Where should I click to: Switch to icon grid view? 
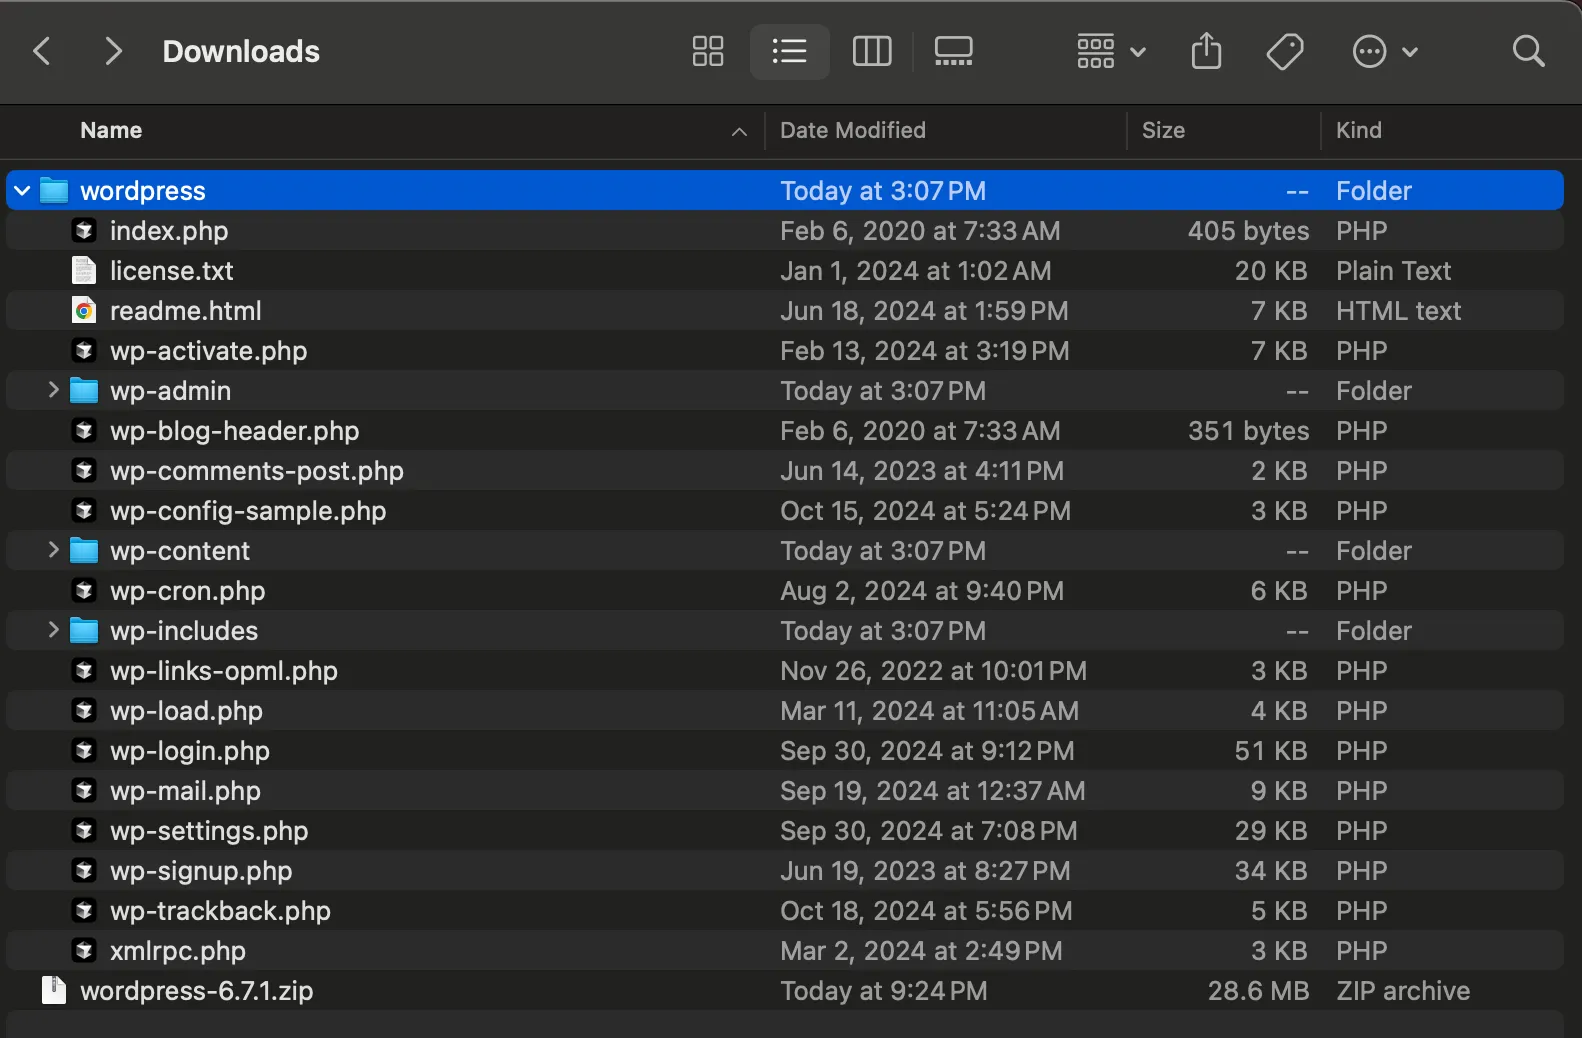708,51
